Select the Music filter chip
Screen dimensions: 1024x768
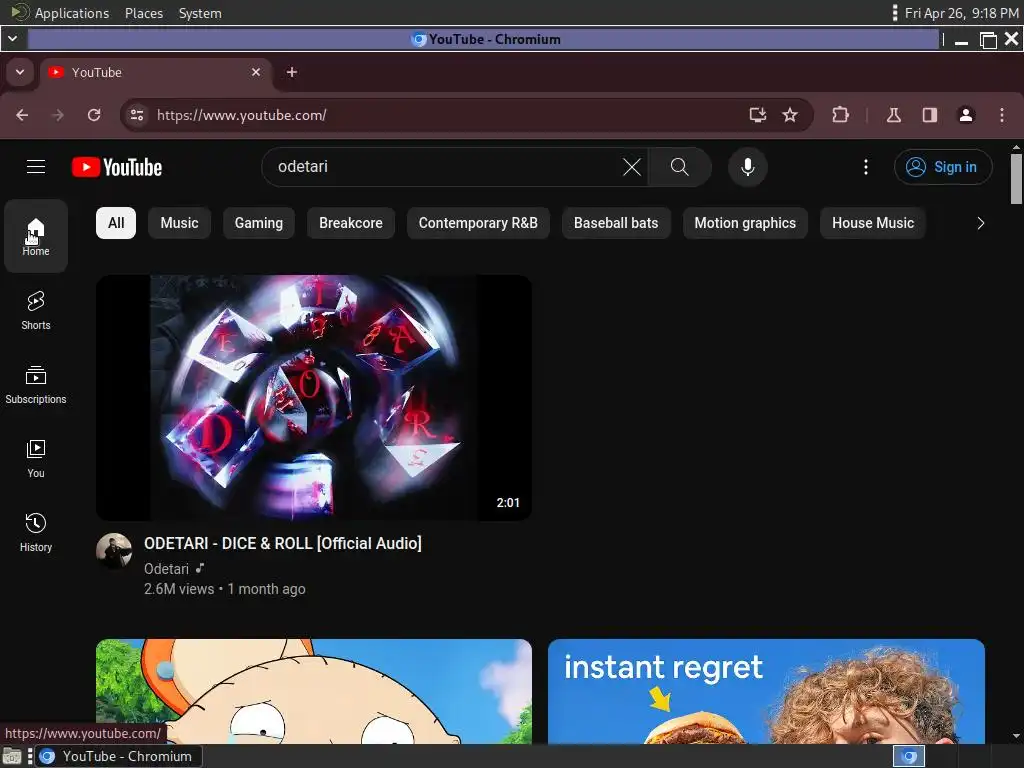click(x=180, y=223)
